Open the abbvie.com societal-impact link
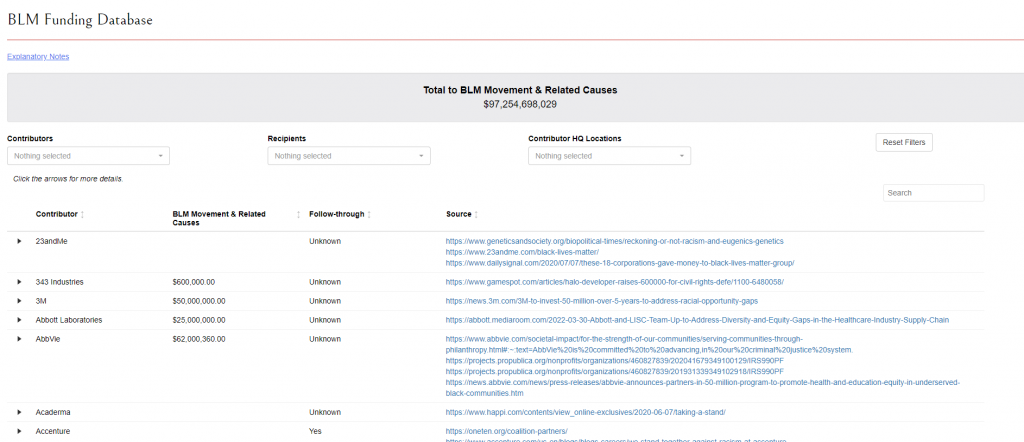This screenshot has height=442, width=1024. (649, 345)
